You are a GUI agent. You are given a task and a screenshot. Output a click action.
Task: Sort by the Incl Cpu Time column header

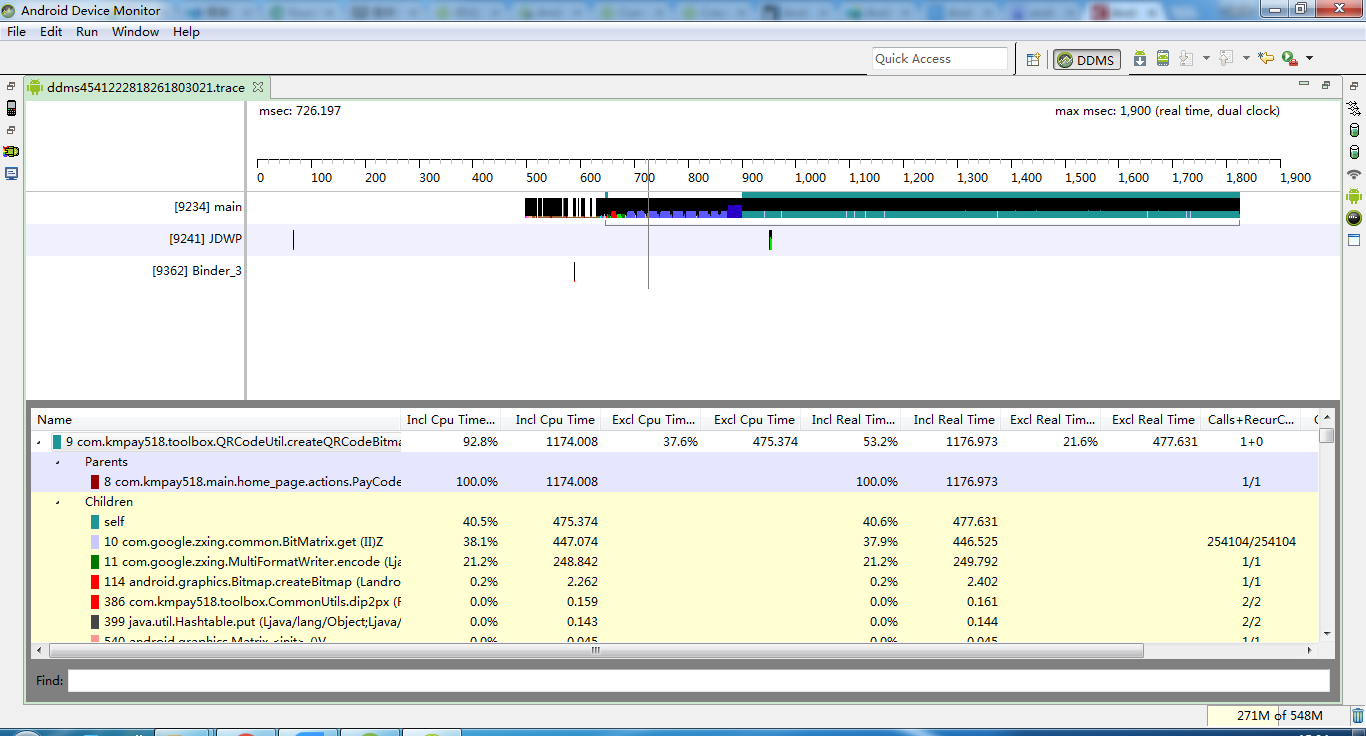554,420
